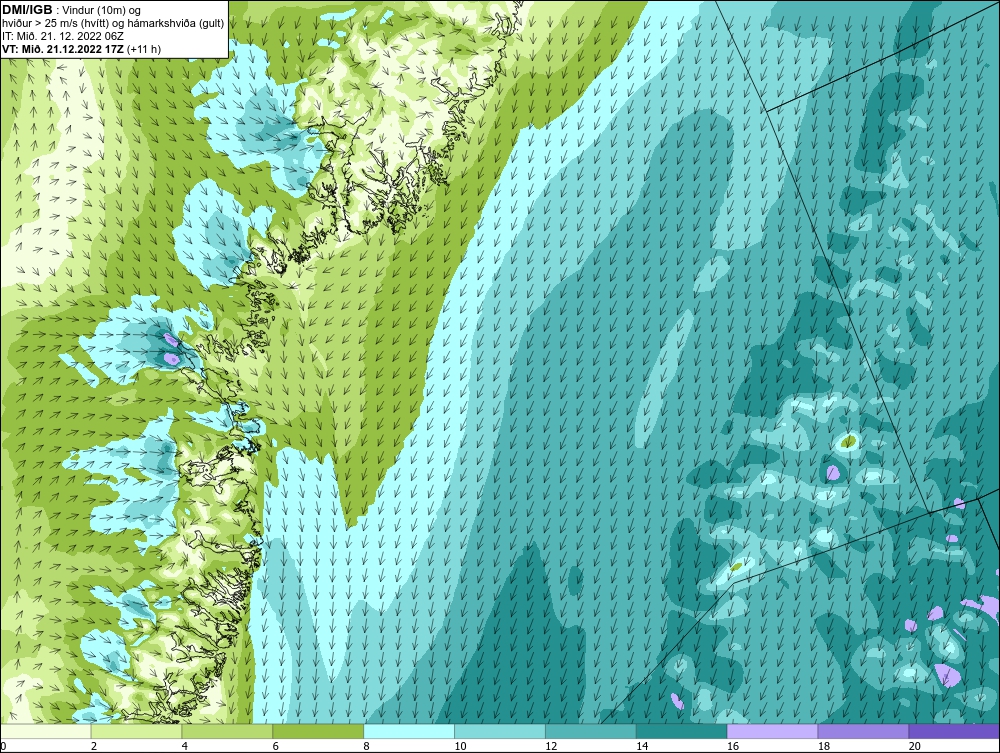Click the 0–2 m/s palest legend swatch
Screen dimensions: 1000x753
tap(46, 731)
